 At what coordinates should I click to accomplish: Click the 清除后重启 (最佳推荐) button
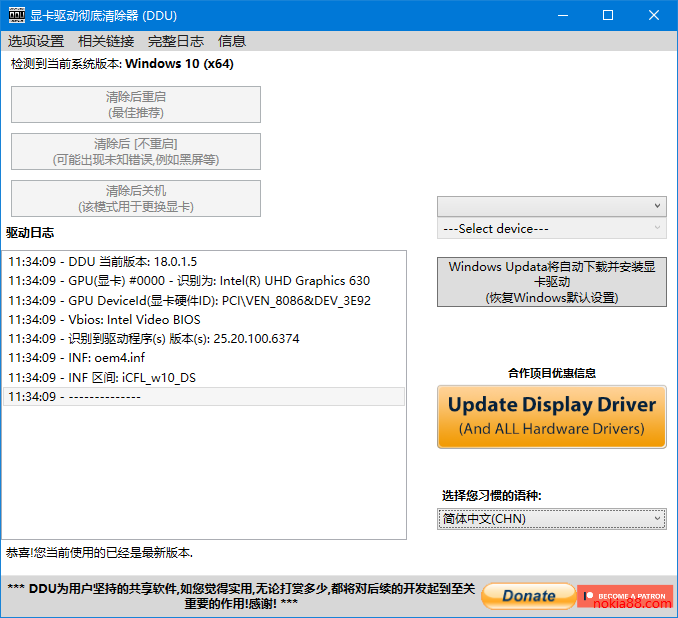tap(136, 105)
